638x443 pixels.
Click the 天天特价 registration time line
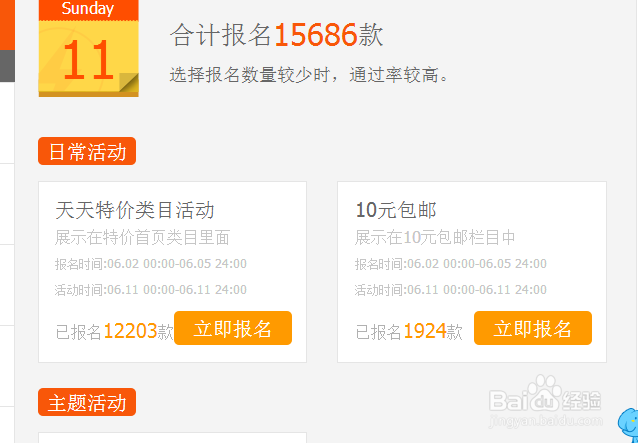151,264
